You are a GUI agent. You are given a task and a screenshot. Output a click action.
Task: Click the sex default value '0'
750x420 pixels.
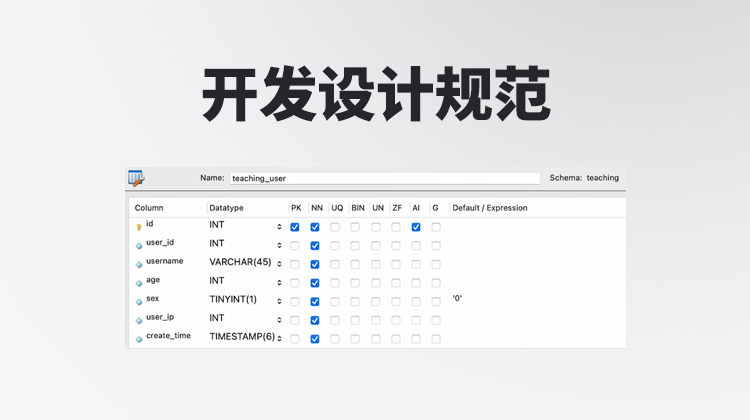click(x=458, y=298)
